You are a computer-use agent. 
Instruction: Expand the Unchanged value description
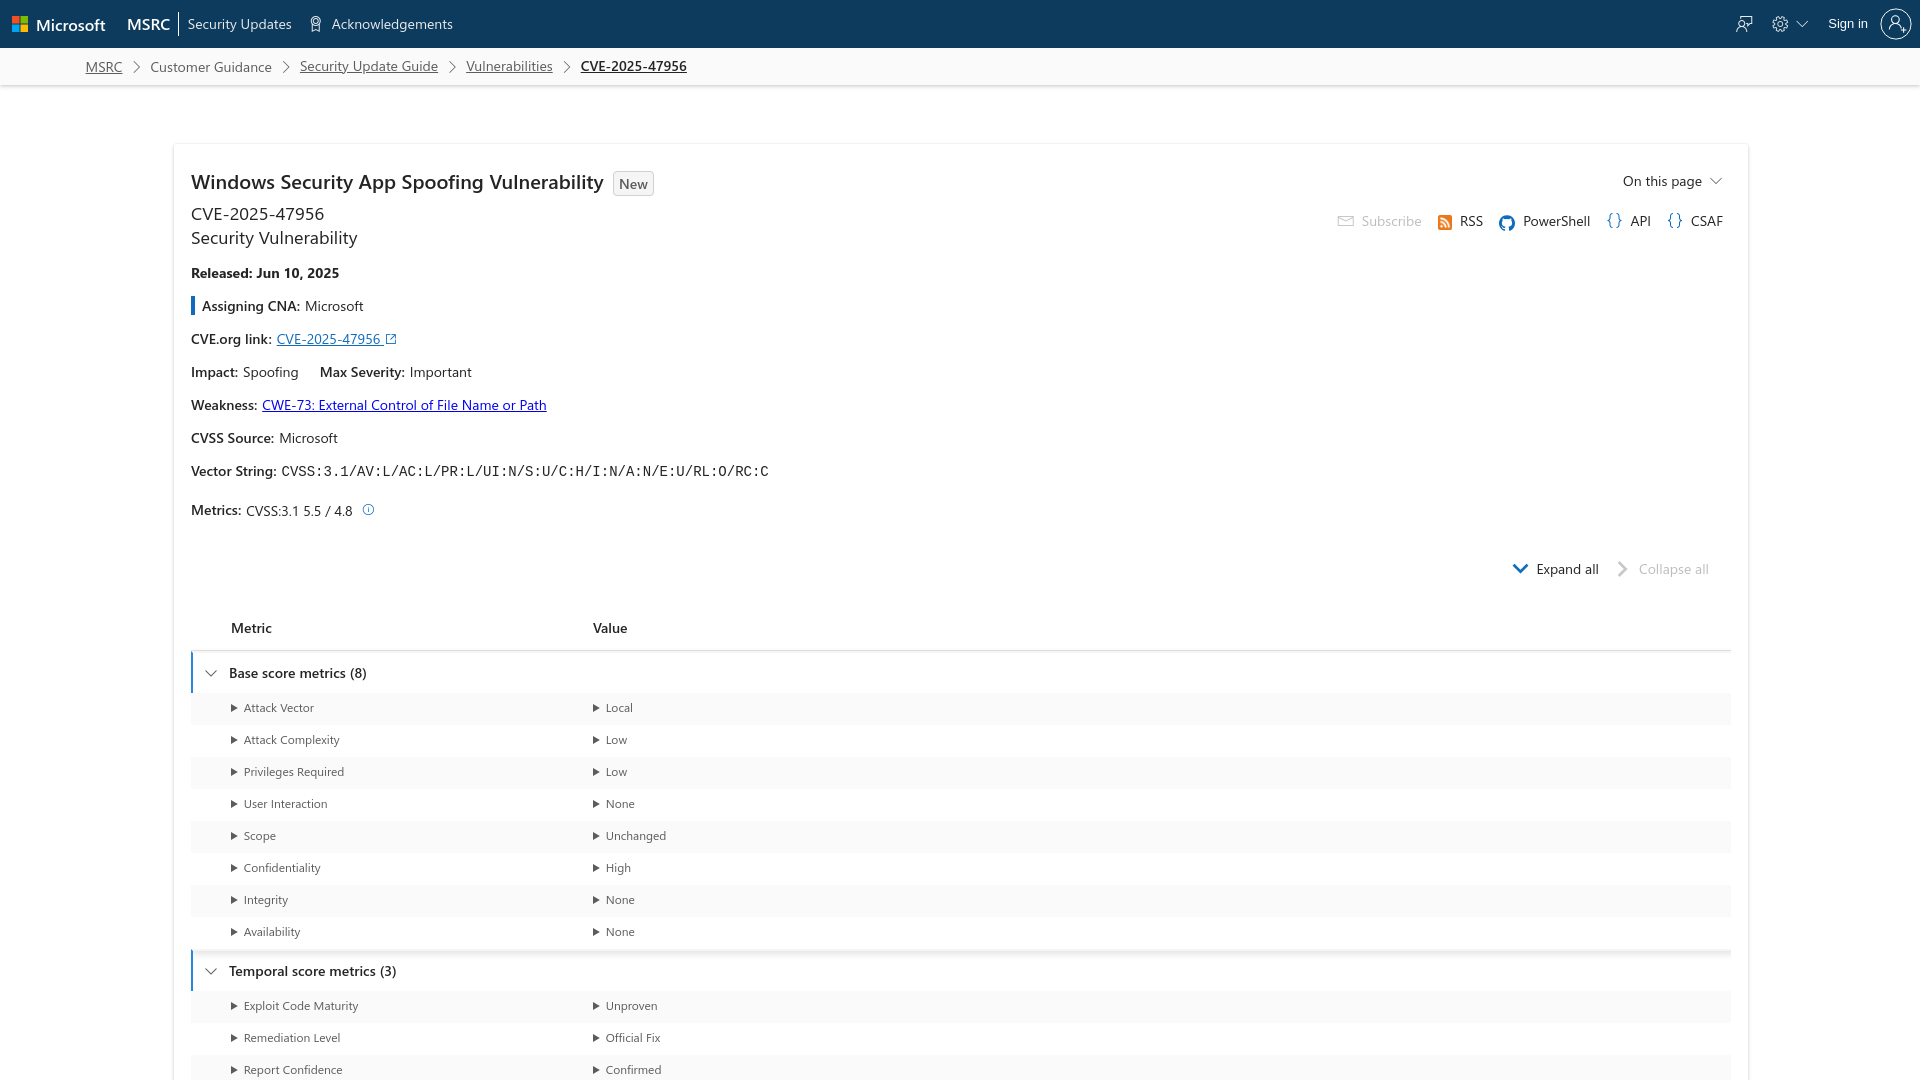point(629,836)
